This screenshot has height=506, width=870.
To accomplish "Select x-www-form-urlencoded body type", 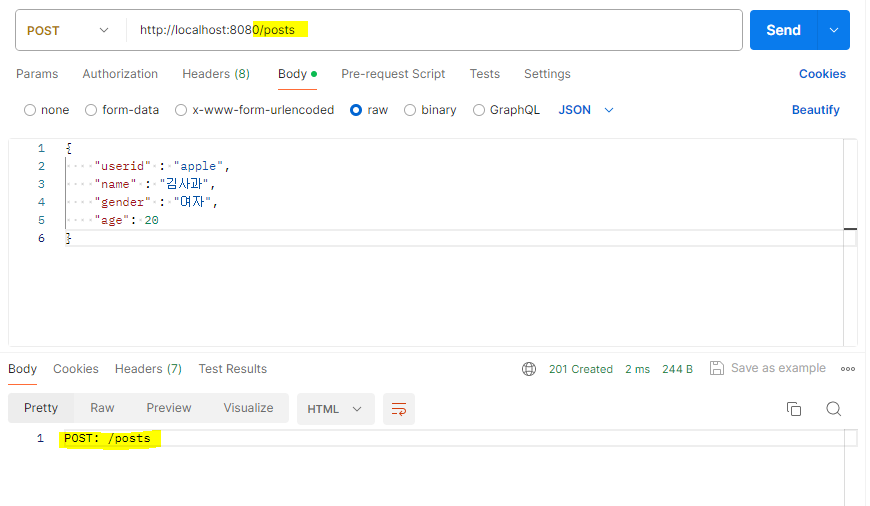I will (255, 110).
